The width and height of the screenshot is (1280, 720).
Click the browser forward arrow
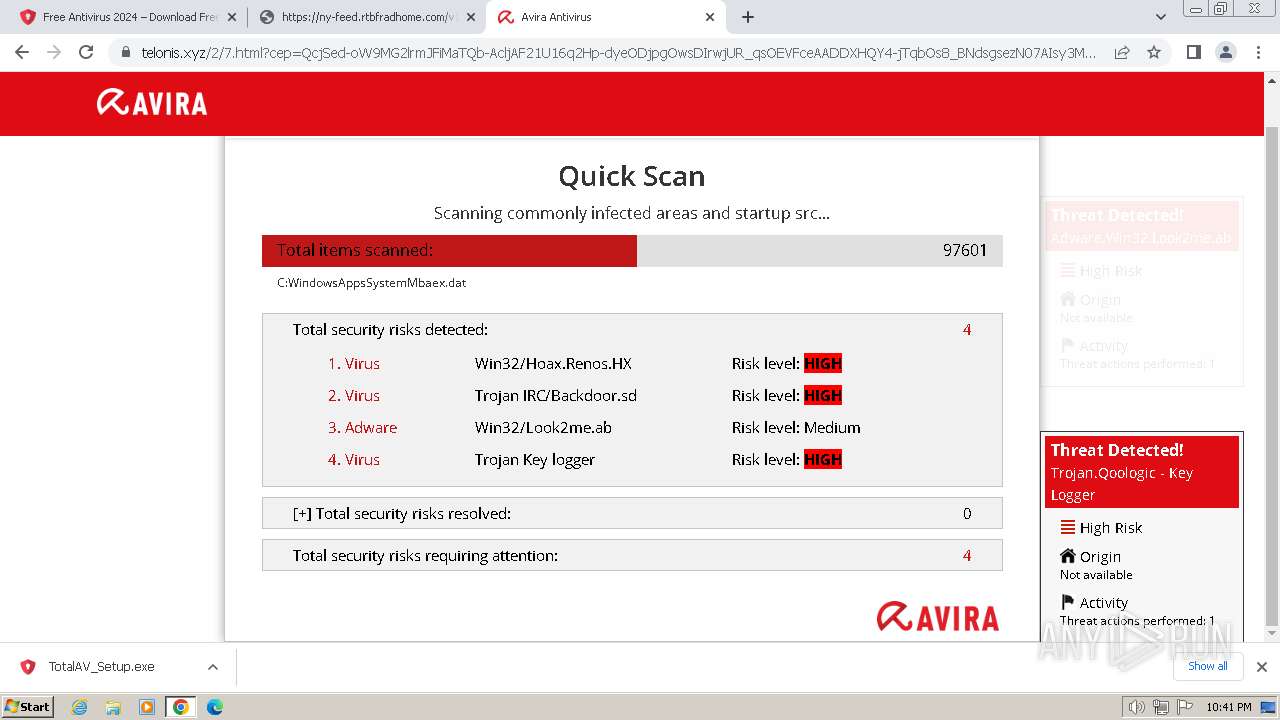coord(54,52)
